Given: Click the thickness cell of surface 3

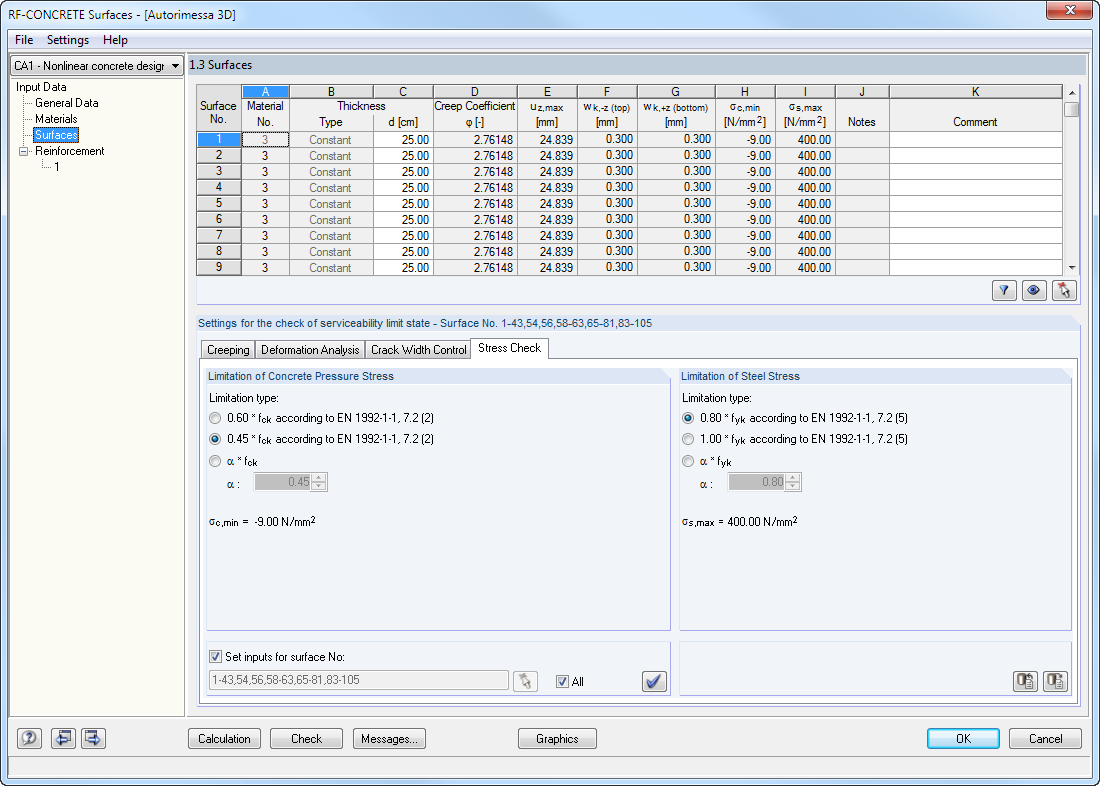Looking at the screenshot, I should [403, 172].
